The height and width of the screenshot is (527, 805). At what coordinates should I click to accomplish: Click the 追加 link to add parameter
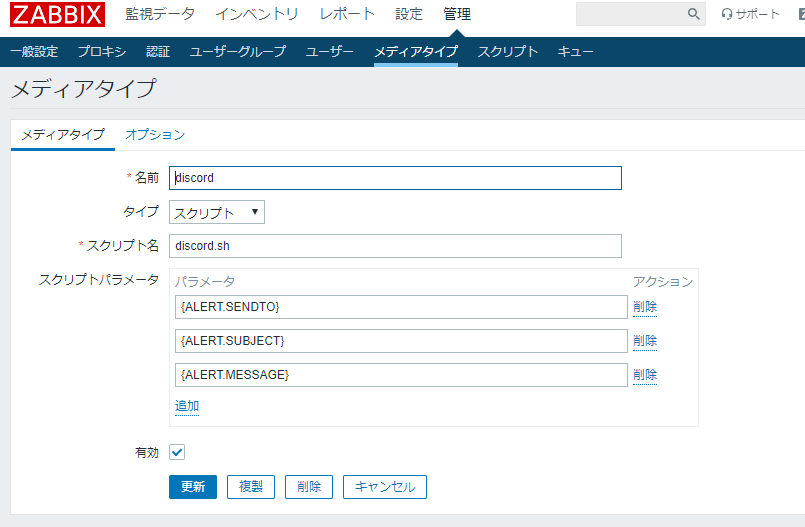point(187,406)
